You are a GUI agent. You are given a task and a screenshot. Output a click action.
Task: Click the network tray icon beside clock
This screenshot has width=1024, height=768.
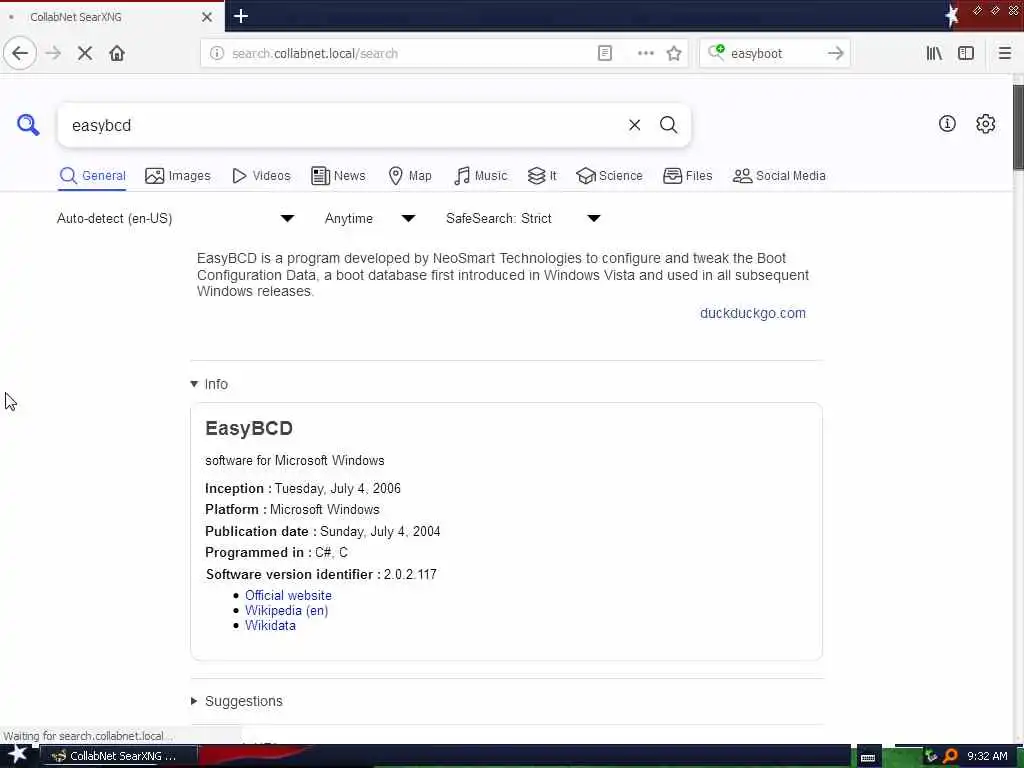(931, 756)
